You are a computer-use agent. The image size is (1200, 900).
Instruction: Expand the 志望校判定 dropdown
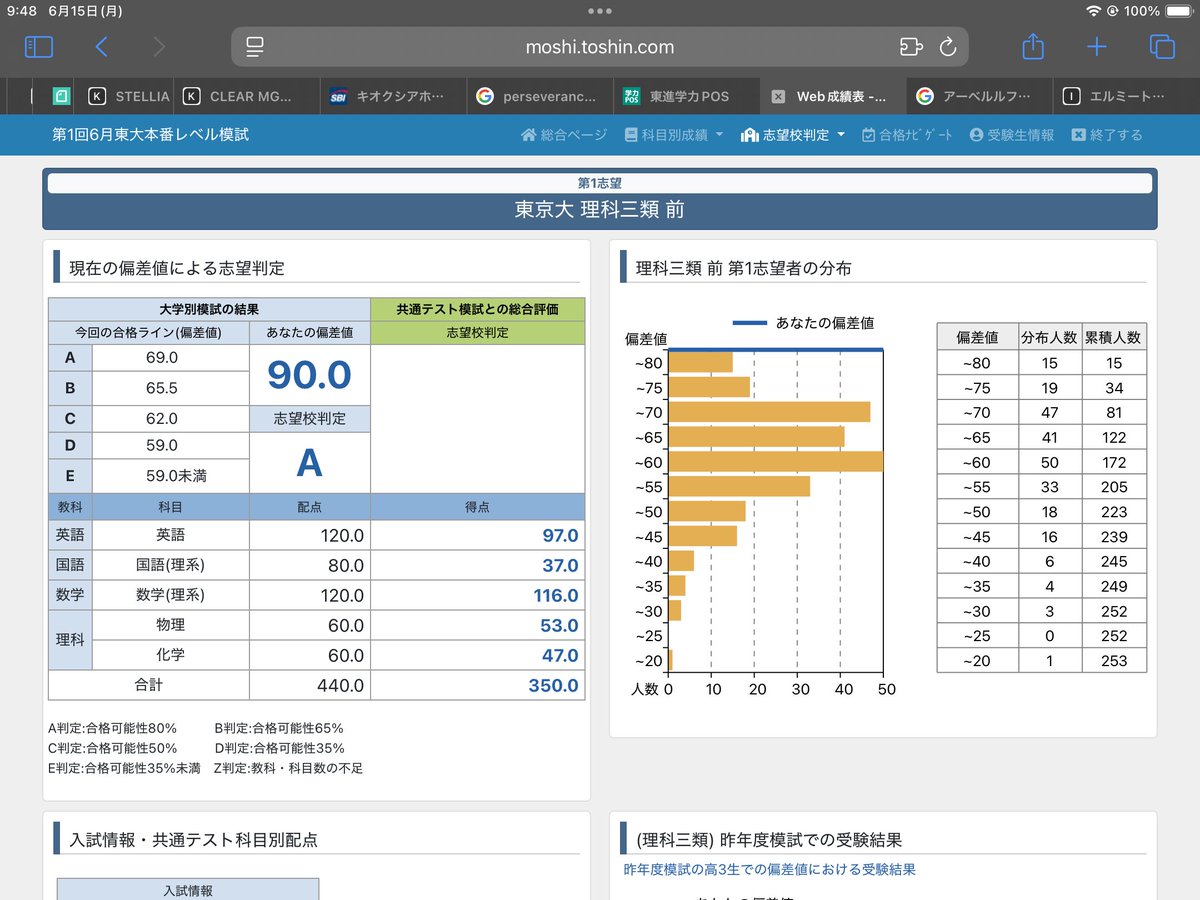click(x=793, y=135)
